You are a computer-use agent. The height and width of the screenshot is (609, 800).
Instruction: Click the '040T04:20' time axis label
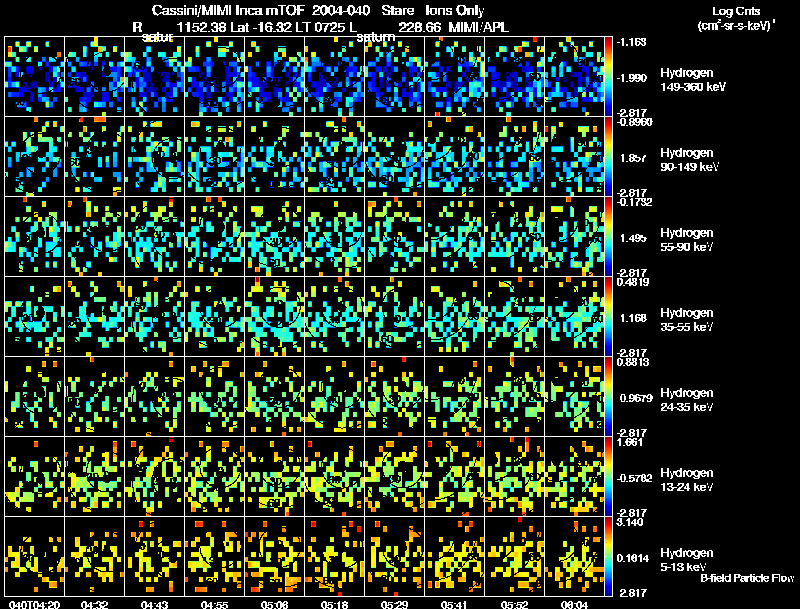(34, 604)
